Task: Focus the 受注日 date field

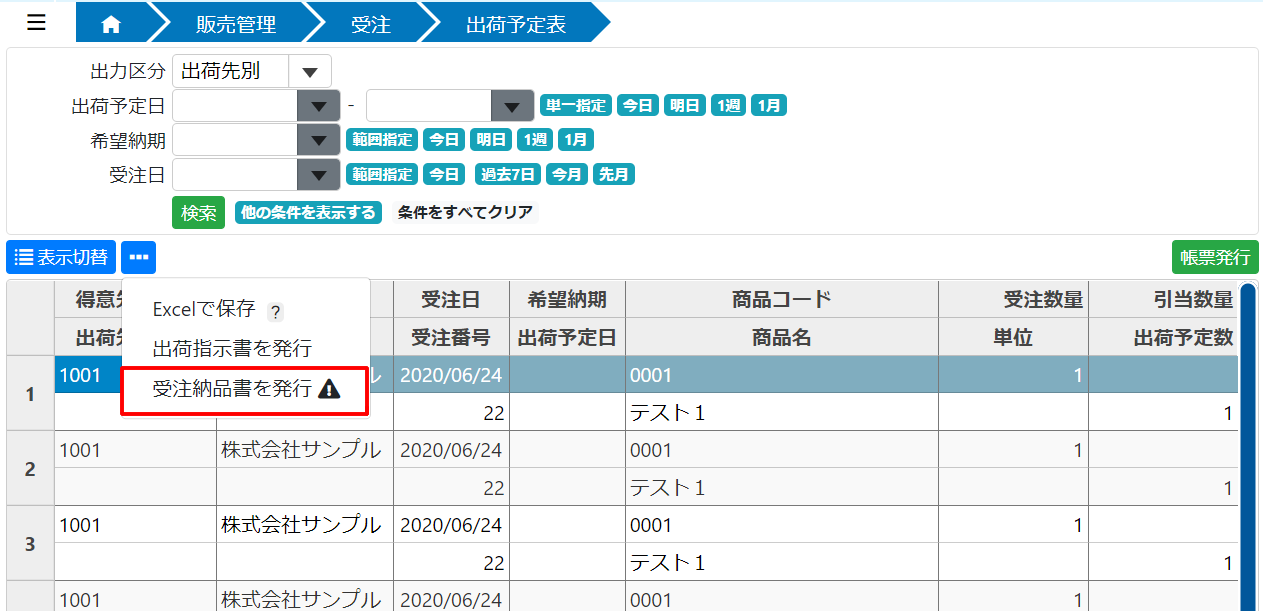Action: click(235, 175)
